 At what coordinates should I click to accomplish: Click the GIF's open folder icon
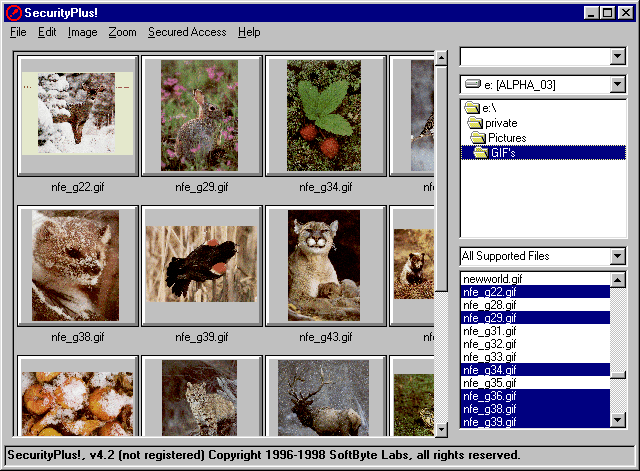point(480,153)
